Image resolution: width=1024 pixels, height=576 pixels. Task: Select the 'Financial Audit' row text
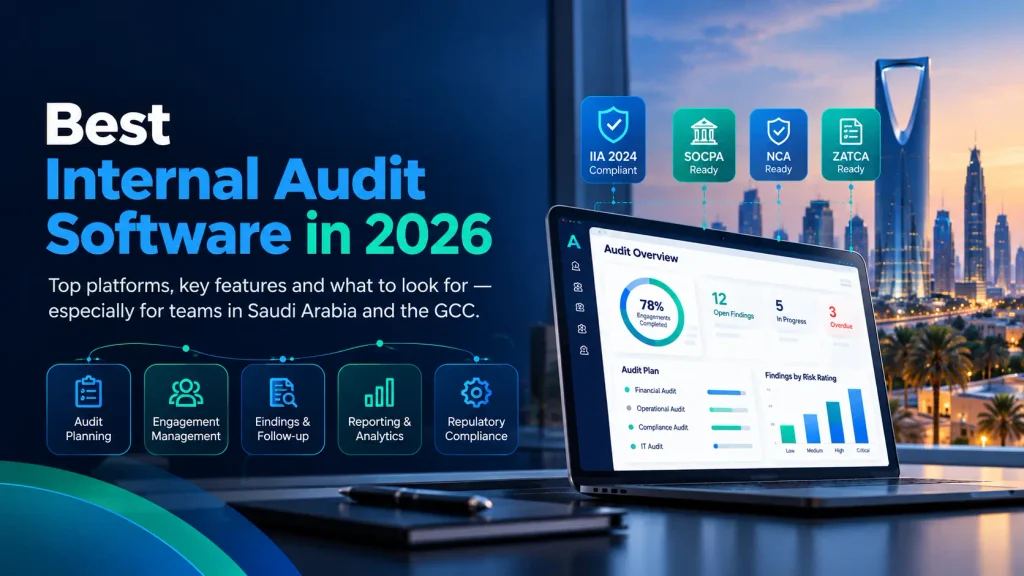tap(656, 391)
